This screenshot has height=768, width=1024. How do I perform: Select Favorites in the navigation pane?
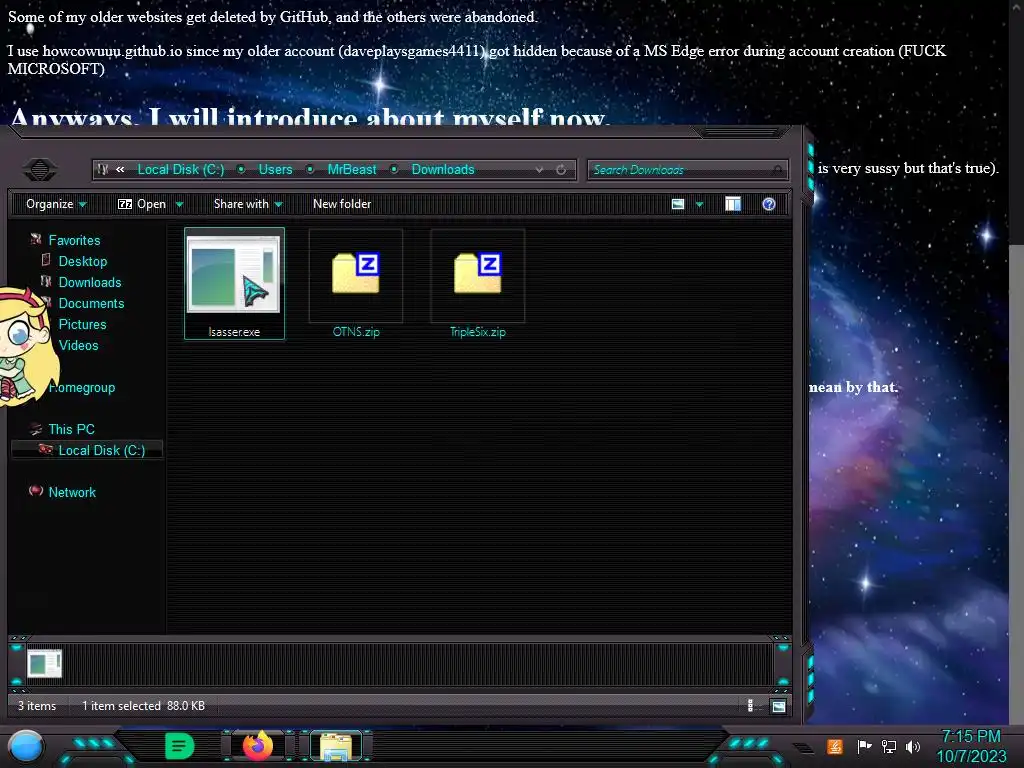pyautogui.click(x=74, y=240)
